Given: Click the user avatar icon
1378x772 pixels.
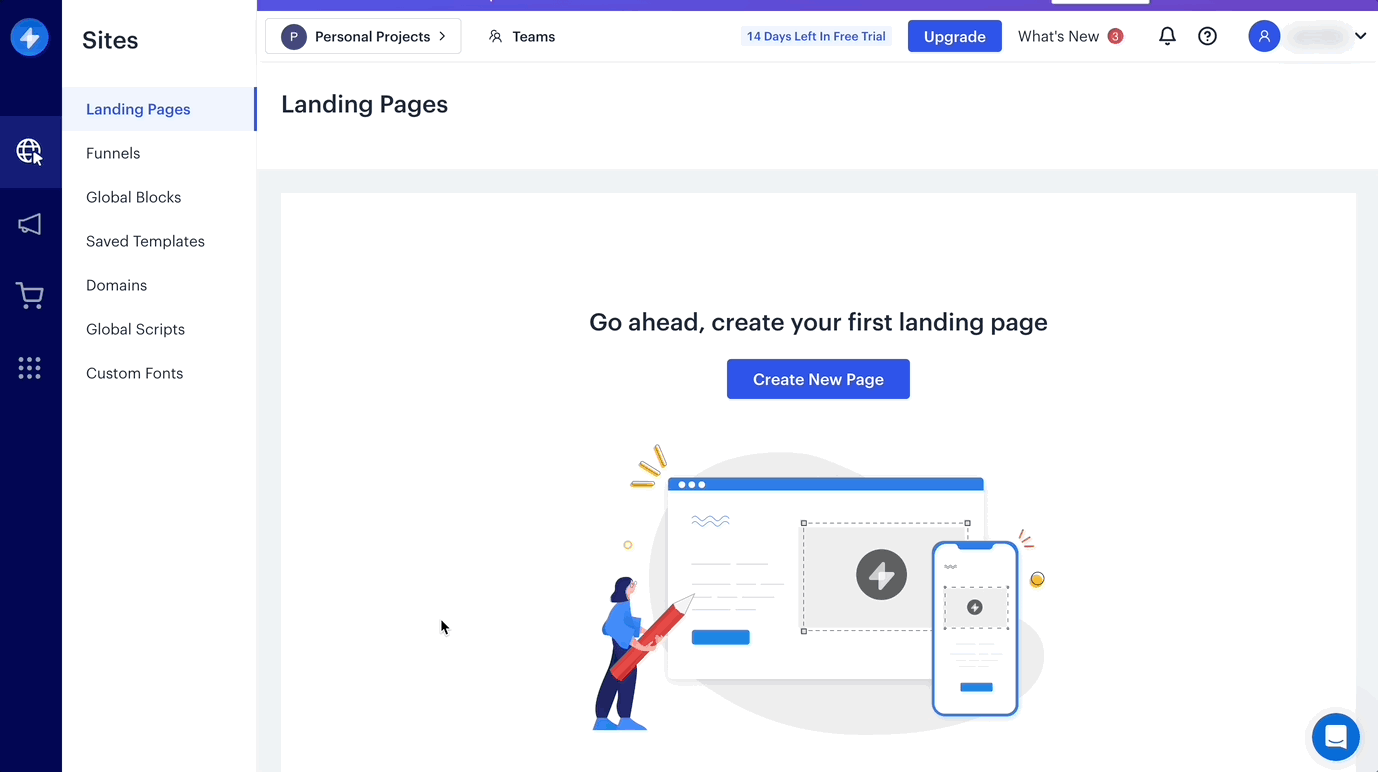Looking at the screenshot, I should click(1264, 37).
